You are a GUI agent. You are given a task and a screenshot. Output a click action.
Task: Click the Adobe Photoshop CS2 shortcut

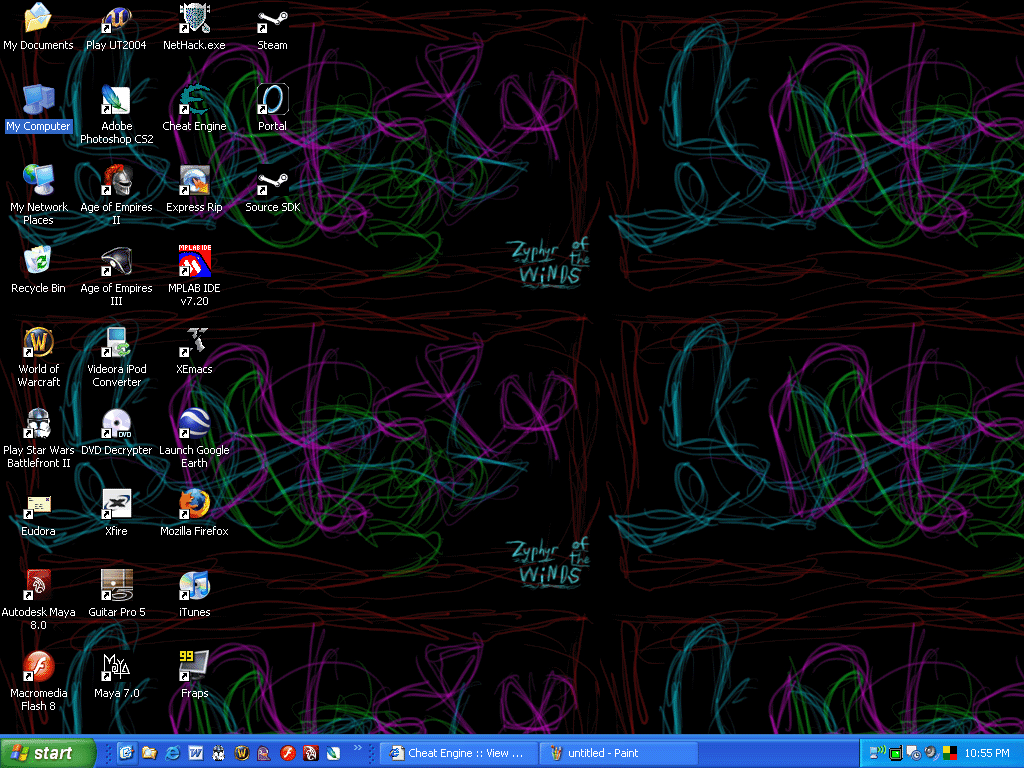116,114
